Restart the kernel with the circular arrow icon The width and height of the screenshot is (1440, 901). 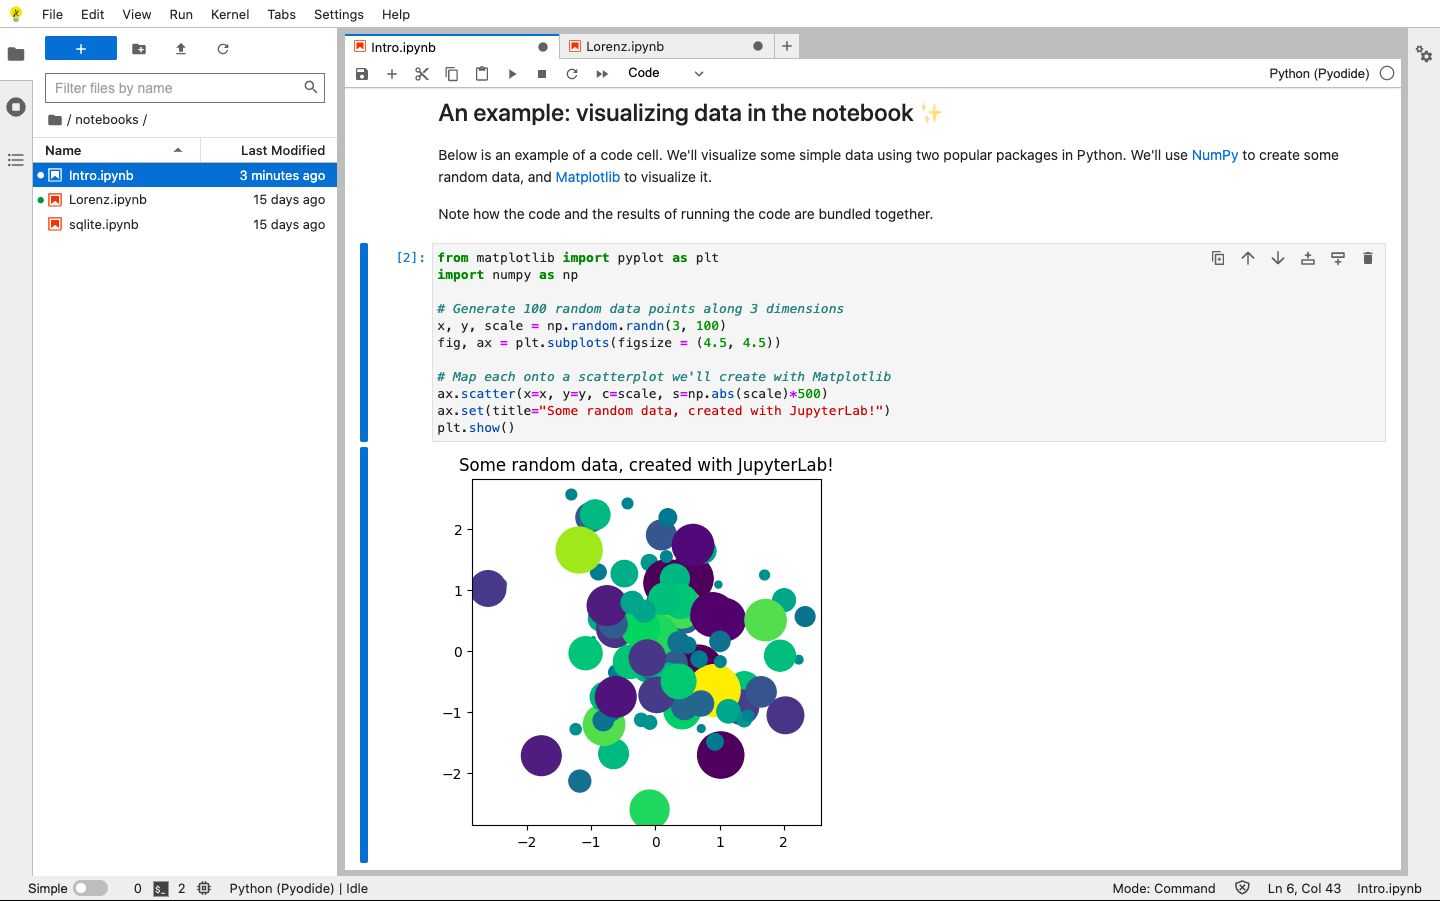click(572, 74)
